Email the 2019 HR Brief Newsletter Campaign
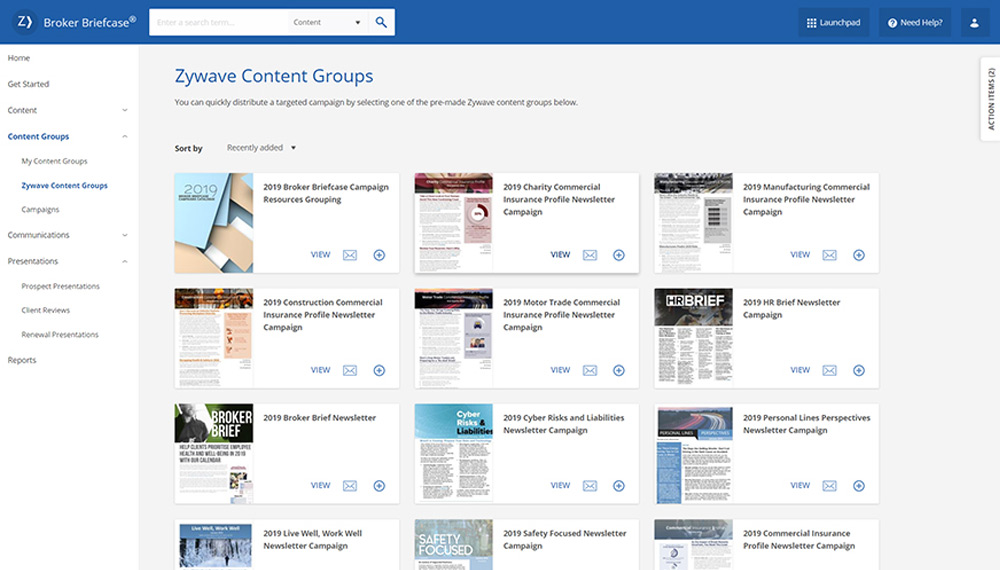Screen dimensions: 1000x570 (830, 370)
